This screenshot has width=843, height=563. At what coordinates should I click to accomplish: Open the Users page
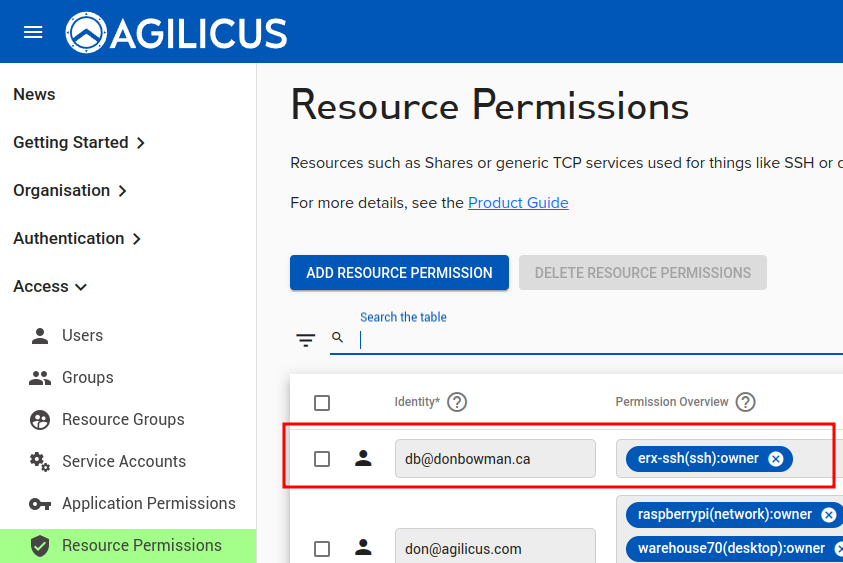point(82,336)
